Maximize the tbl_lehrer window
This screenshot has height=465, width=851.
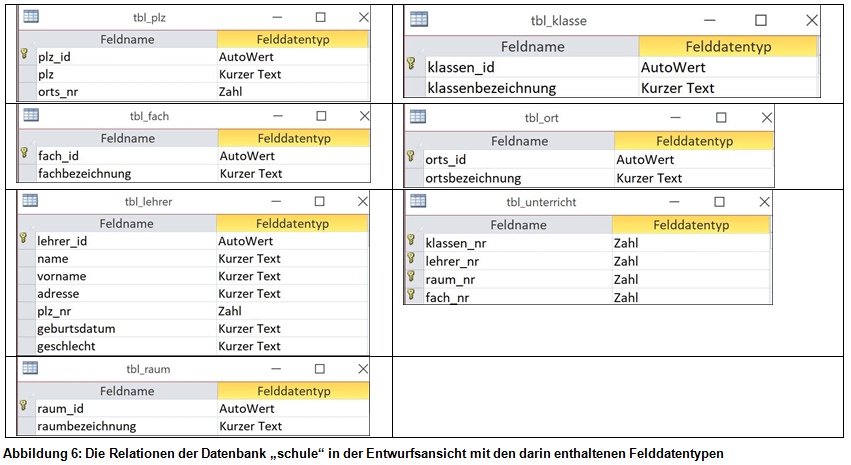point(320,201)
